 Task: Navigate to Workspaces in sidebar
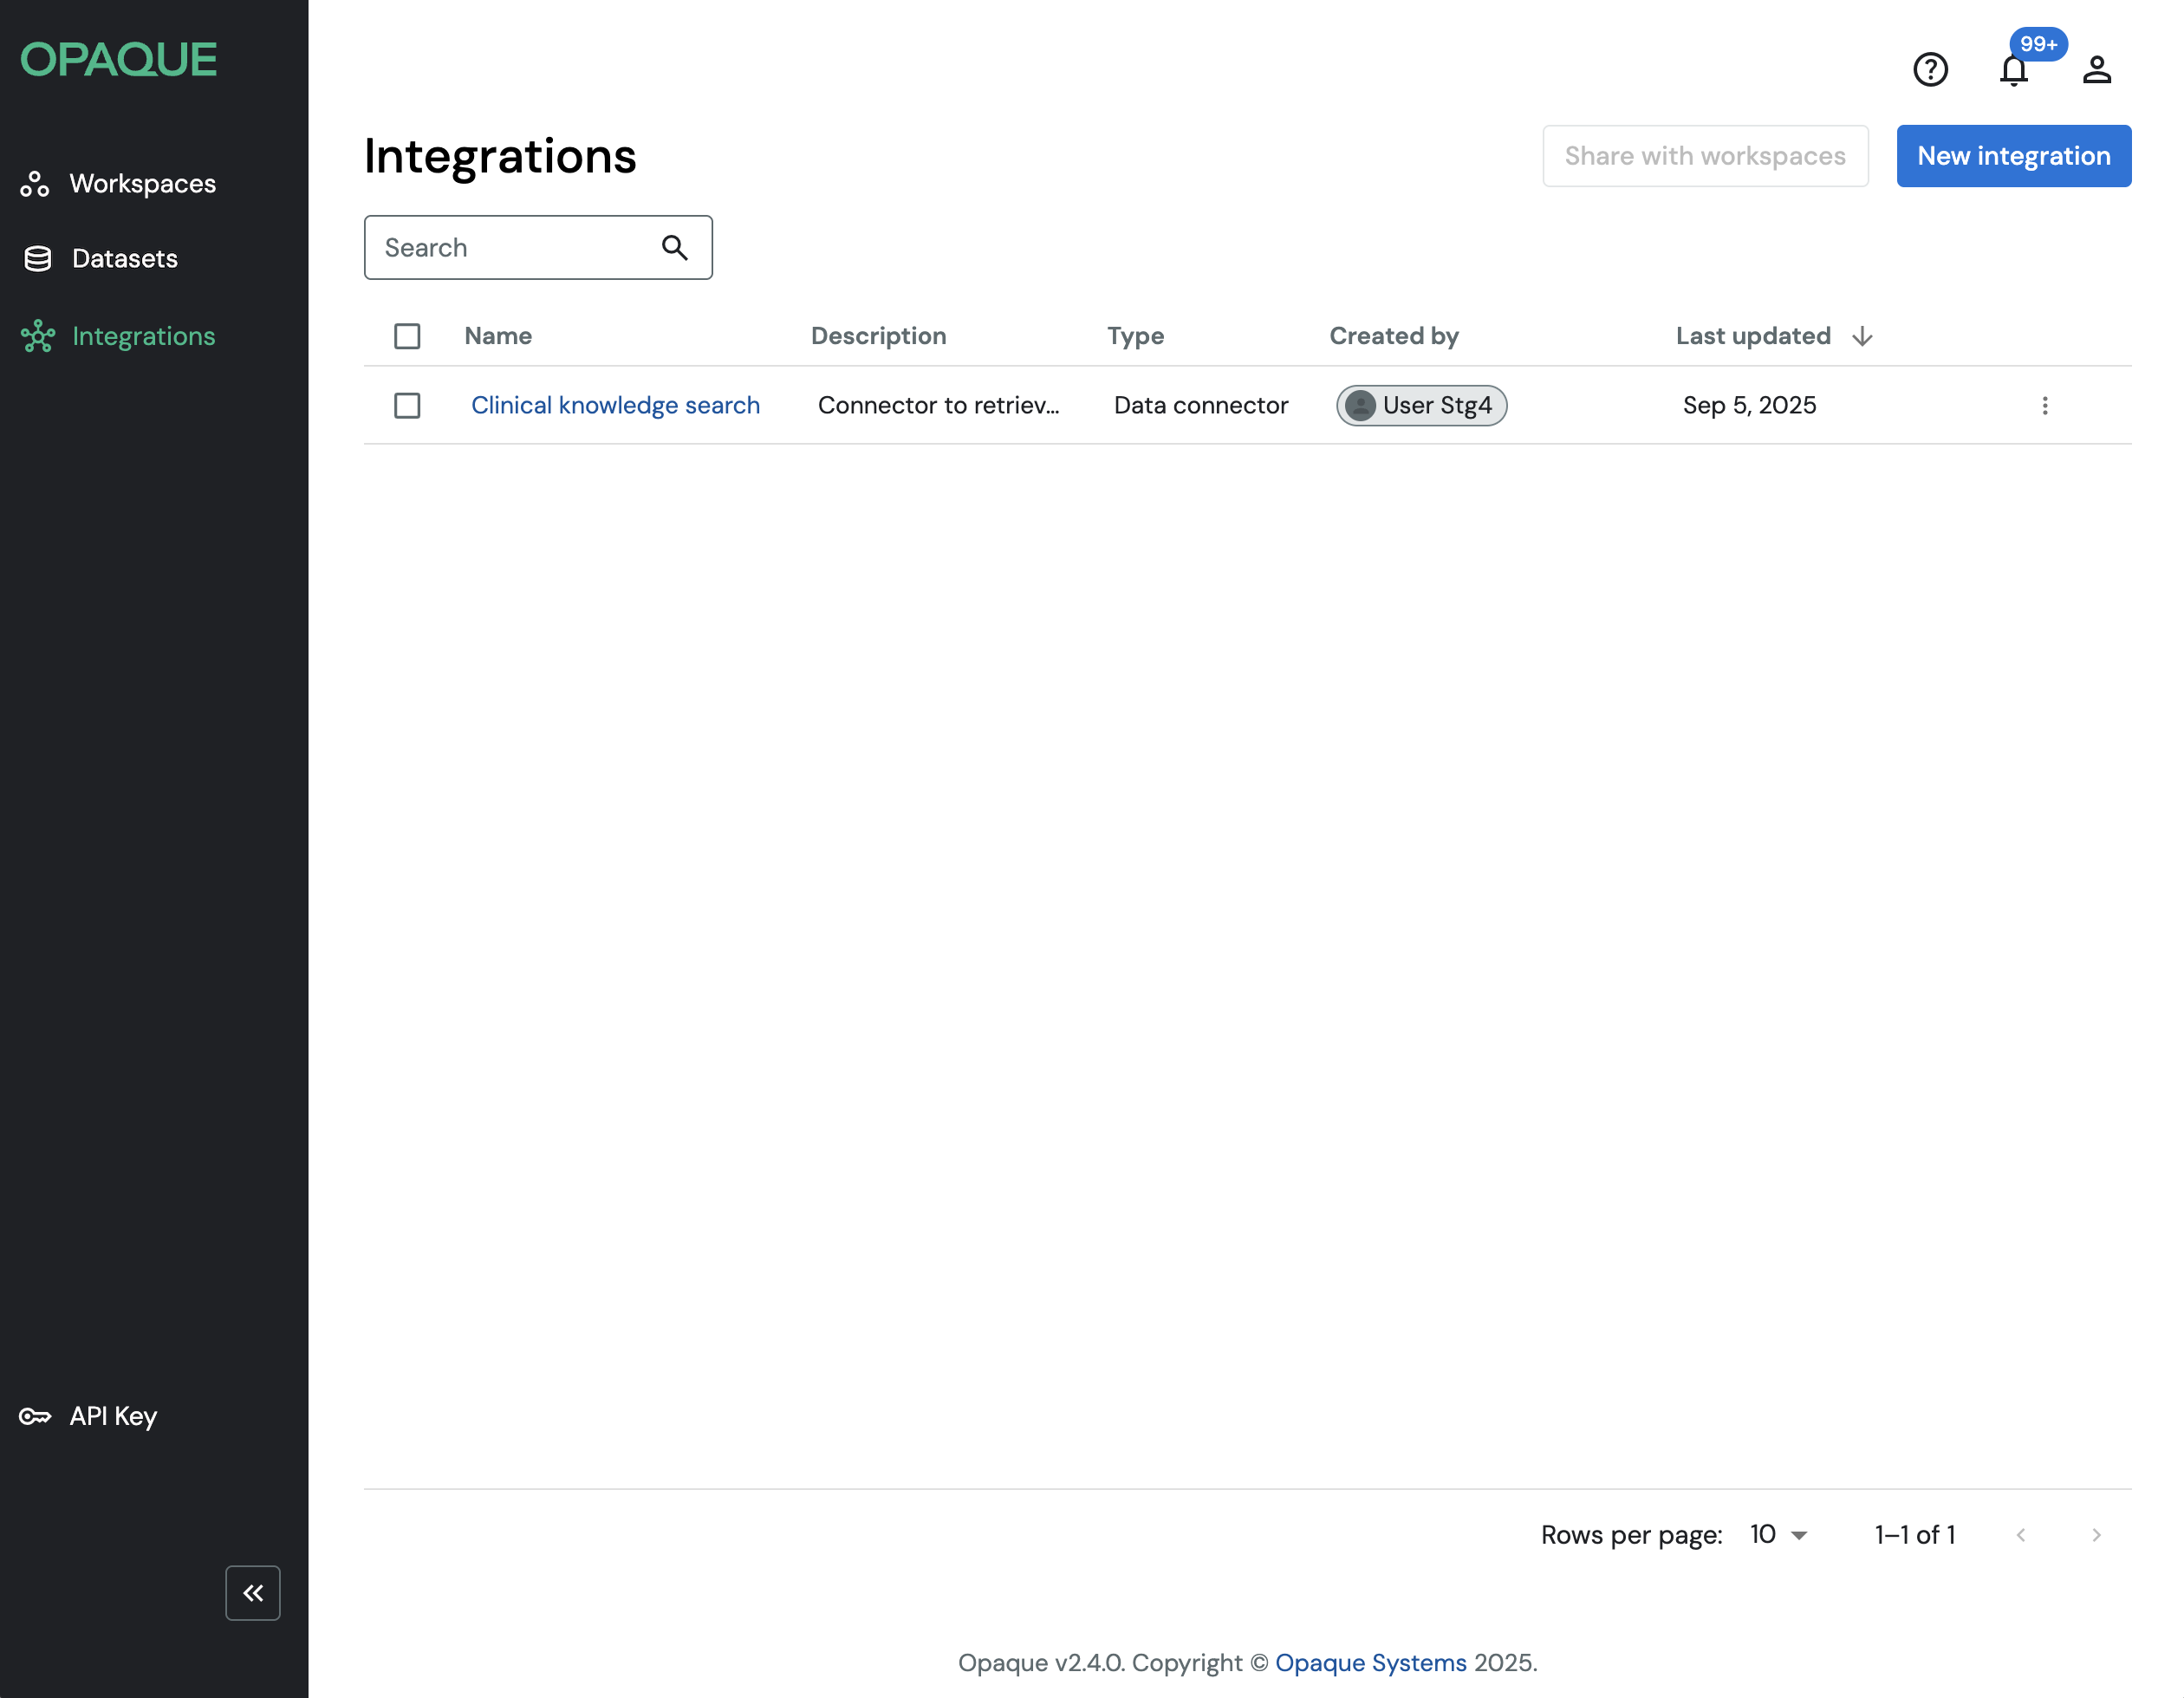tap(142, 184)
